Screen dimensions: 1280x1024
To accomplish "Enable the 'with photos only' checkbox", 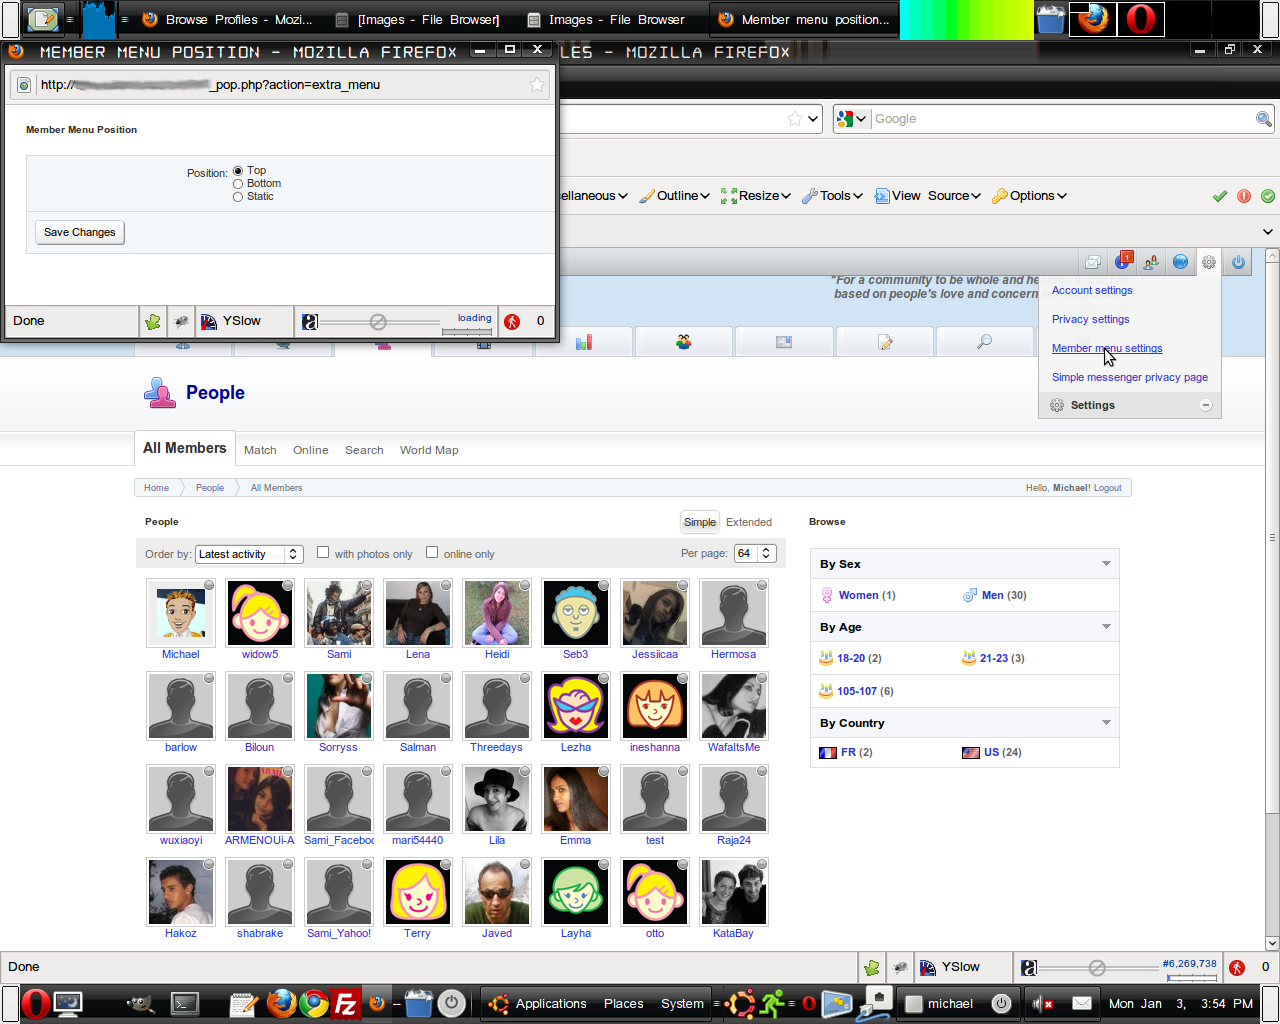I will pos(323,552).
